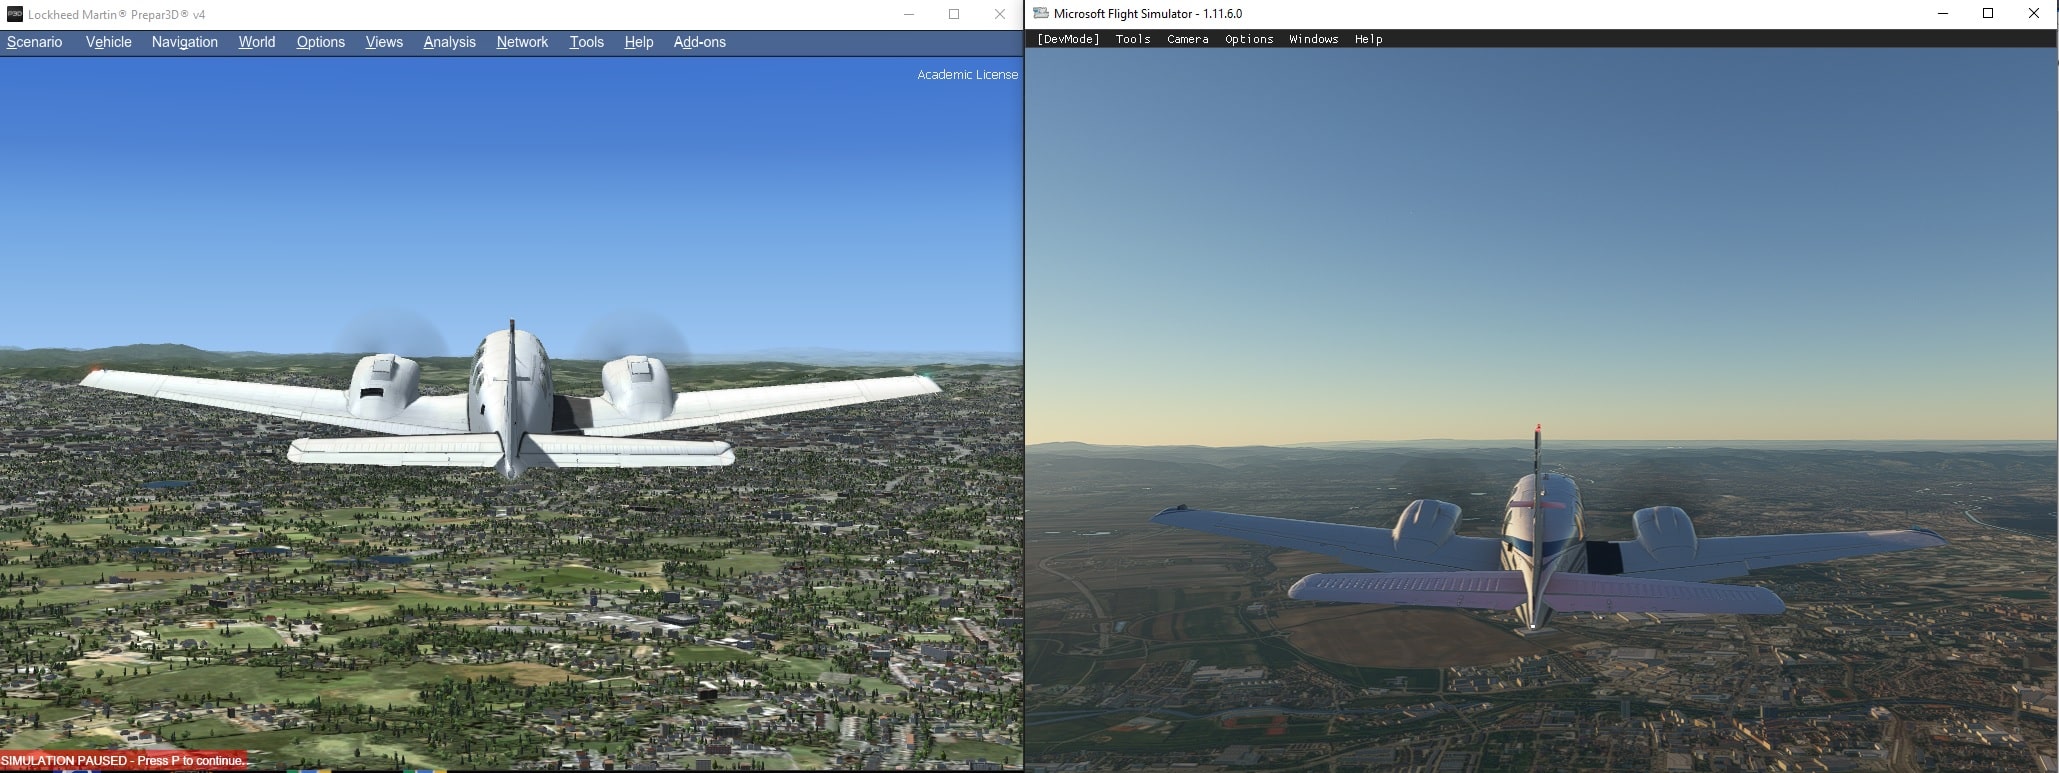Viewport: 2059px width, 773px height.
Task: Minimize the Prepar3D window
Action: 908,14
